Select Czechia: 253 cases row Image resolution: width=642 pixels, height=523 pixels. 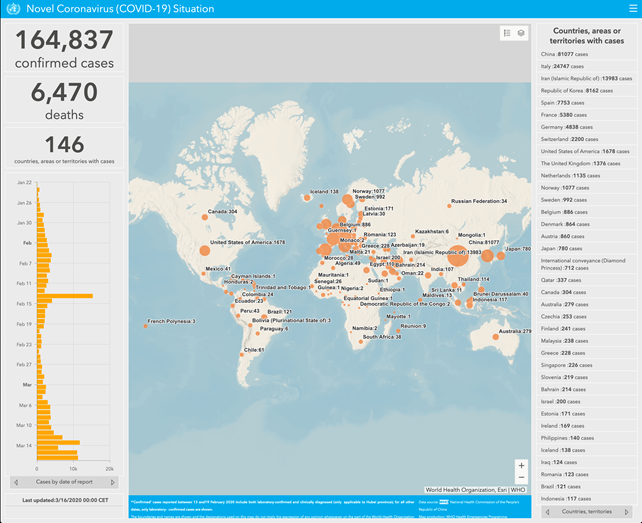[x=587, y=317]
